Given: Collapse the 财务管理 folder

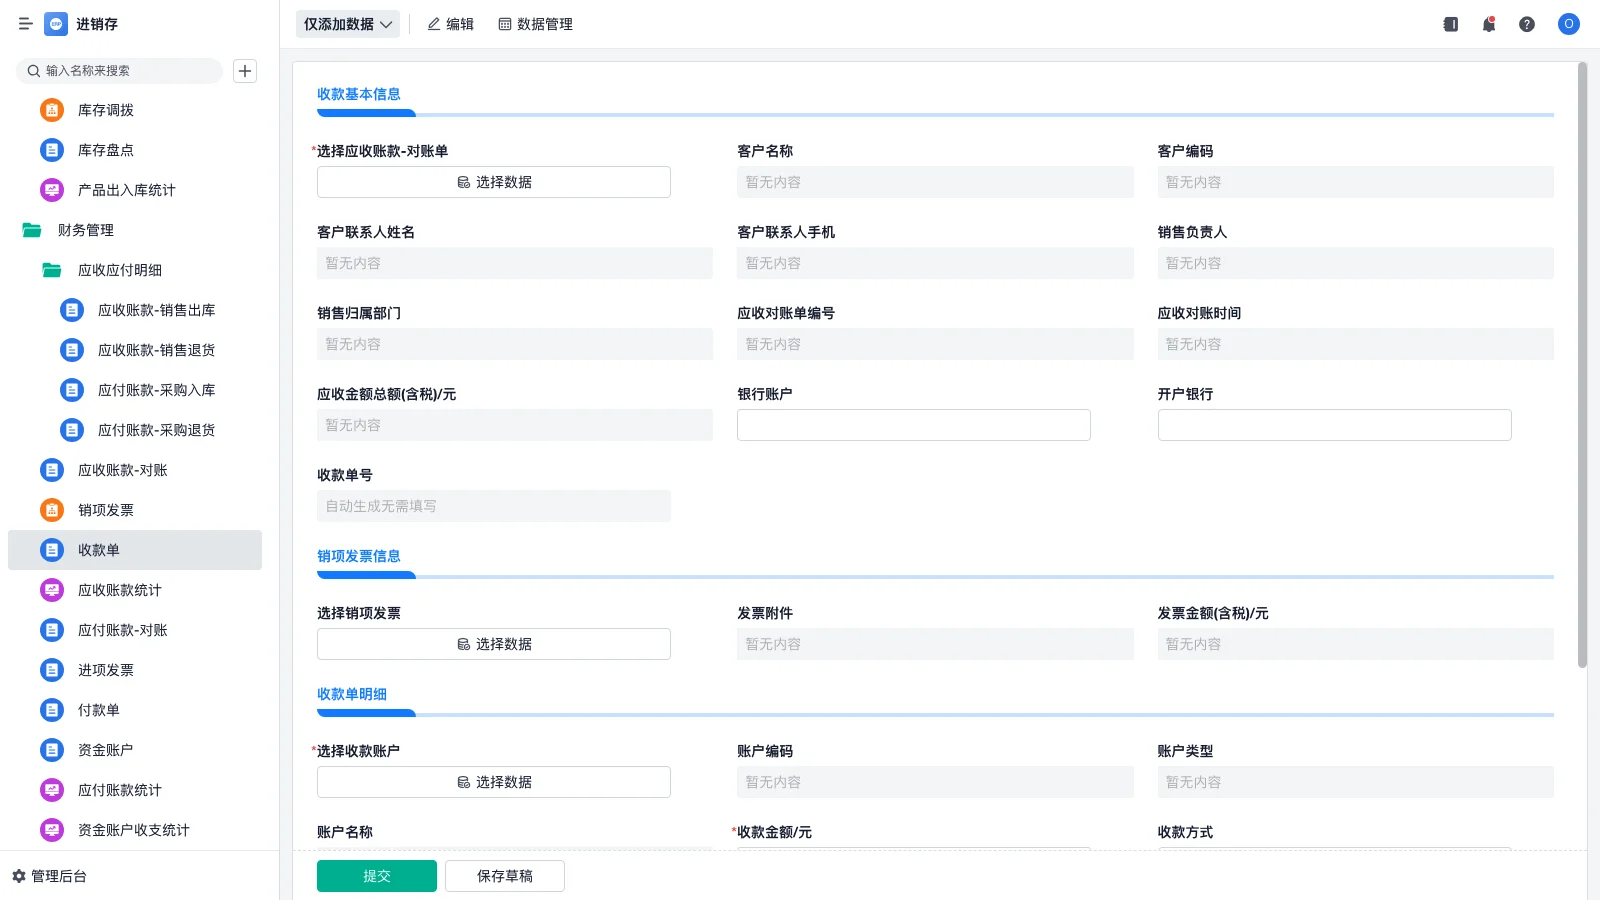Looking at the screenshot, I should pos(32,230).
